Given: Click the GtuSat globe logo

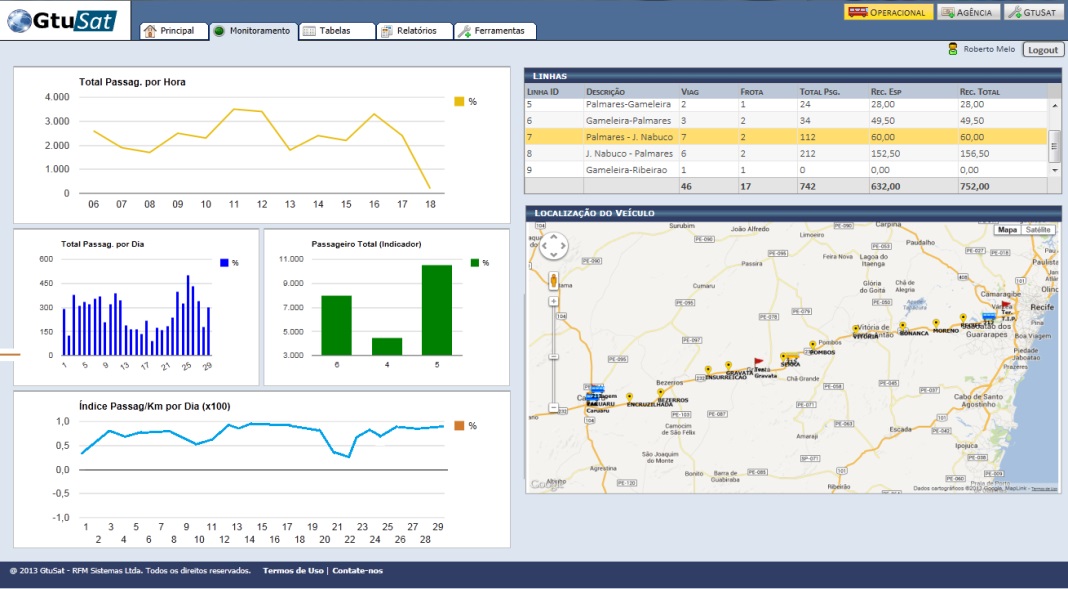Looking at the screenshot, I should click(20, 20).
